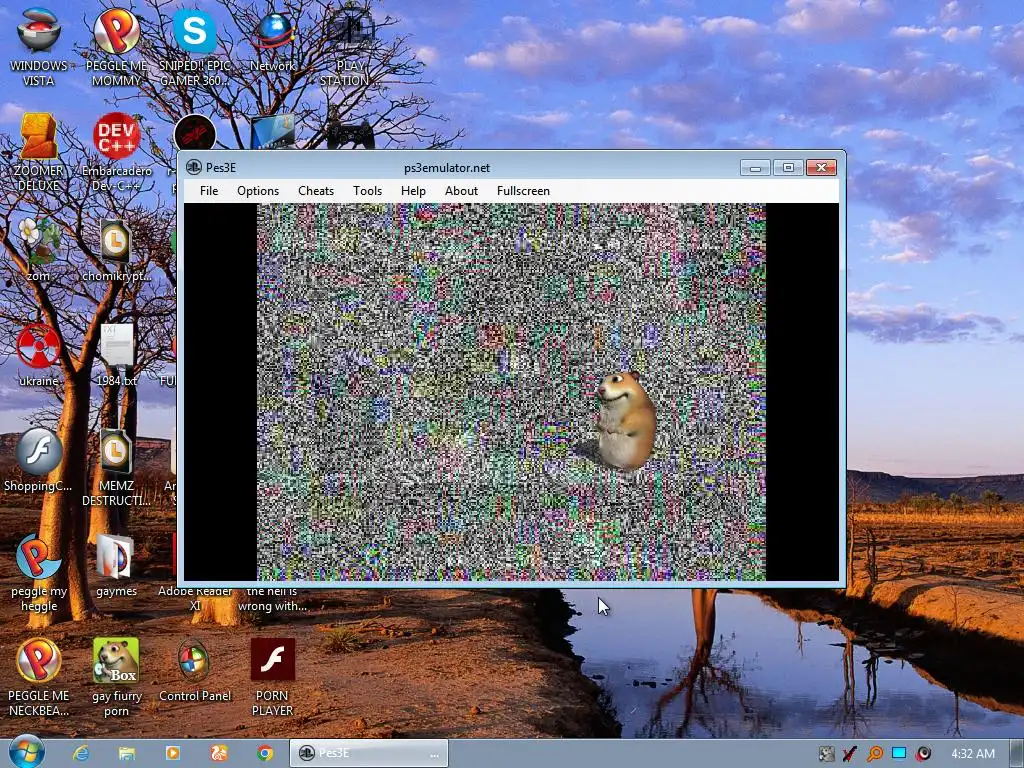Click the Pes3E taskbar button
Image resolution: width=1024 pixels, height=768 pixels.
click(x=369, y=753)
